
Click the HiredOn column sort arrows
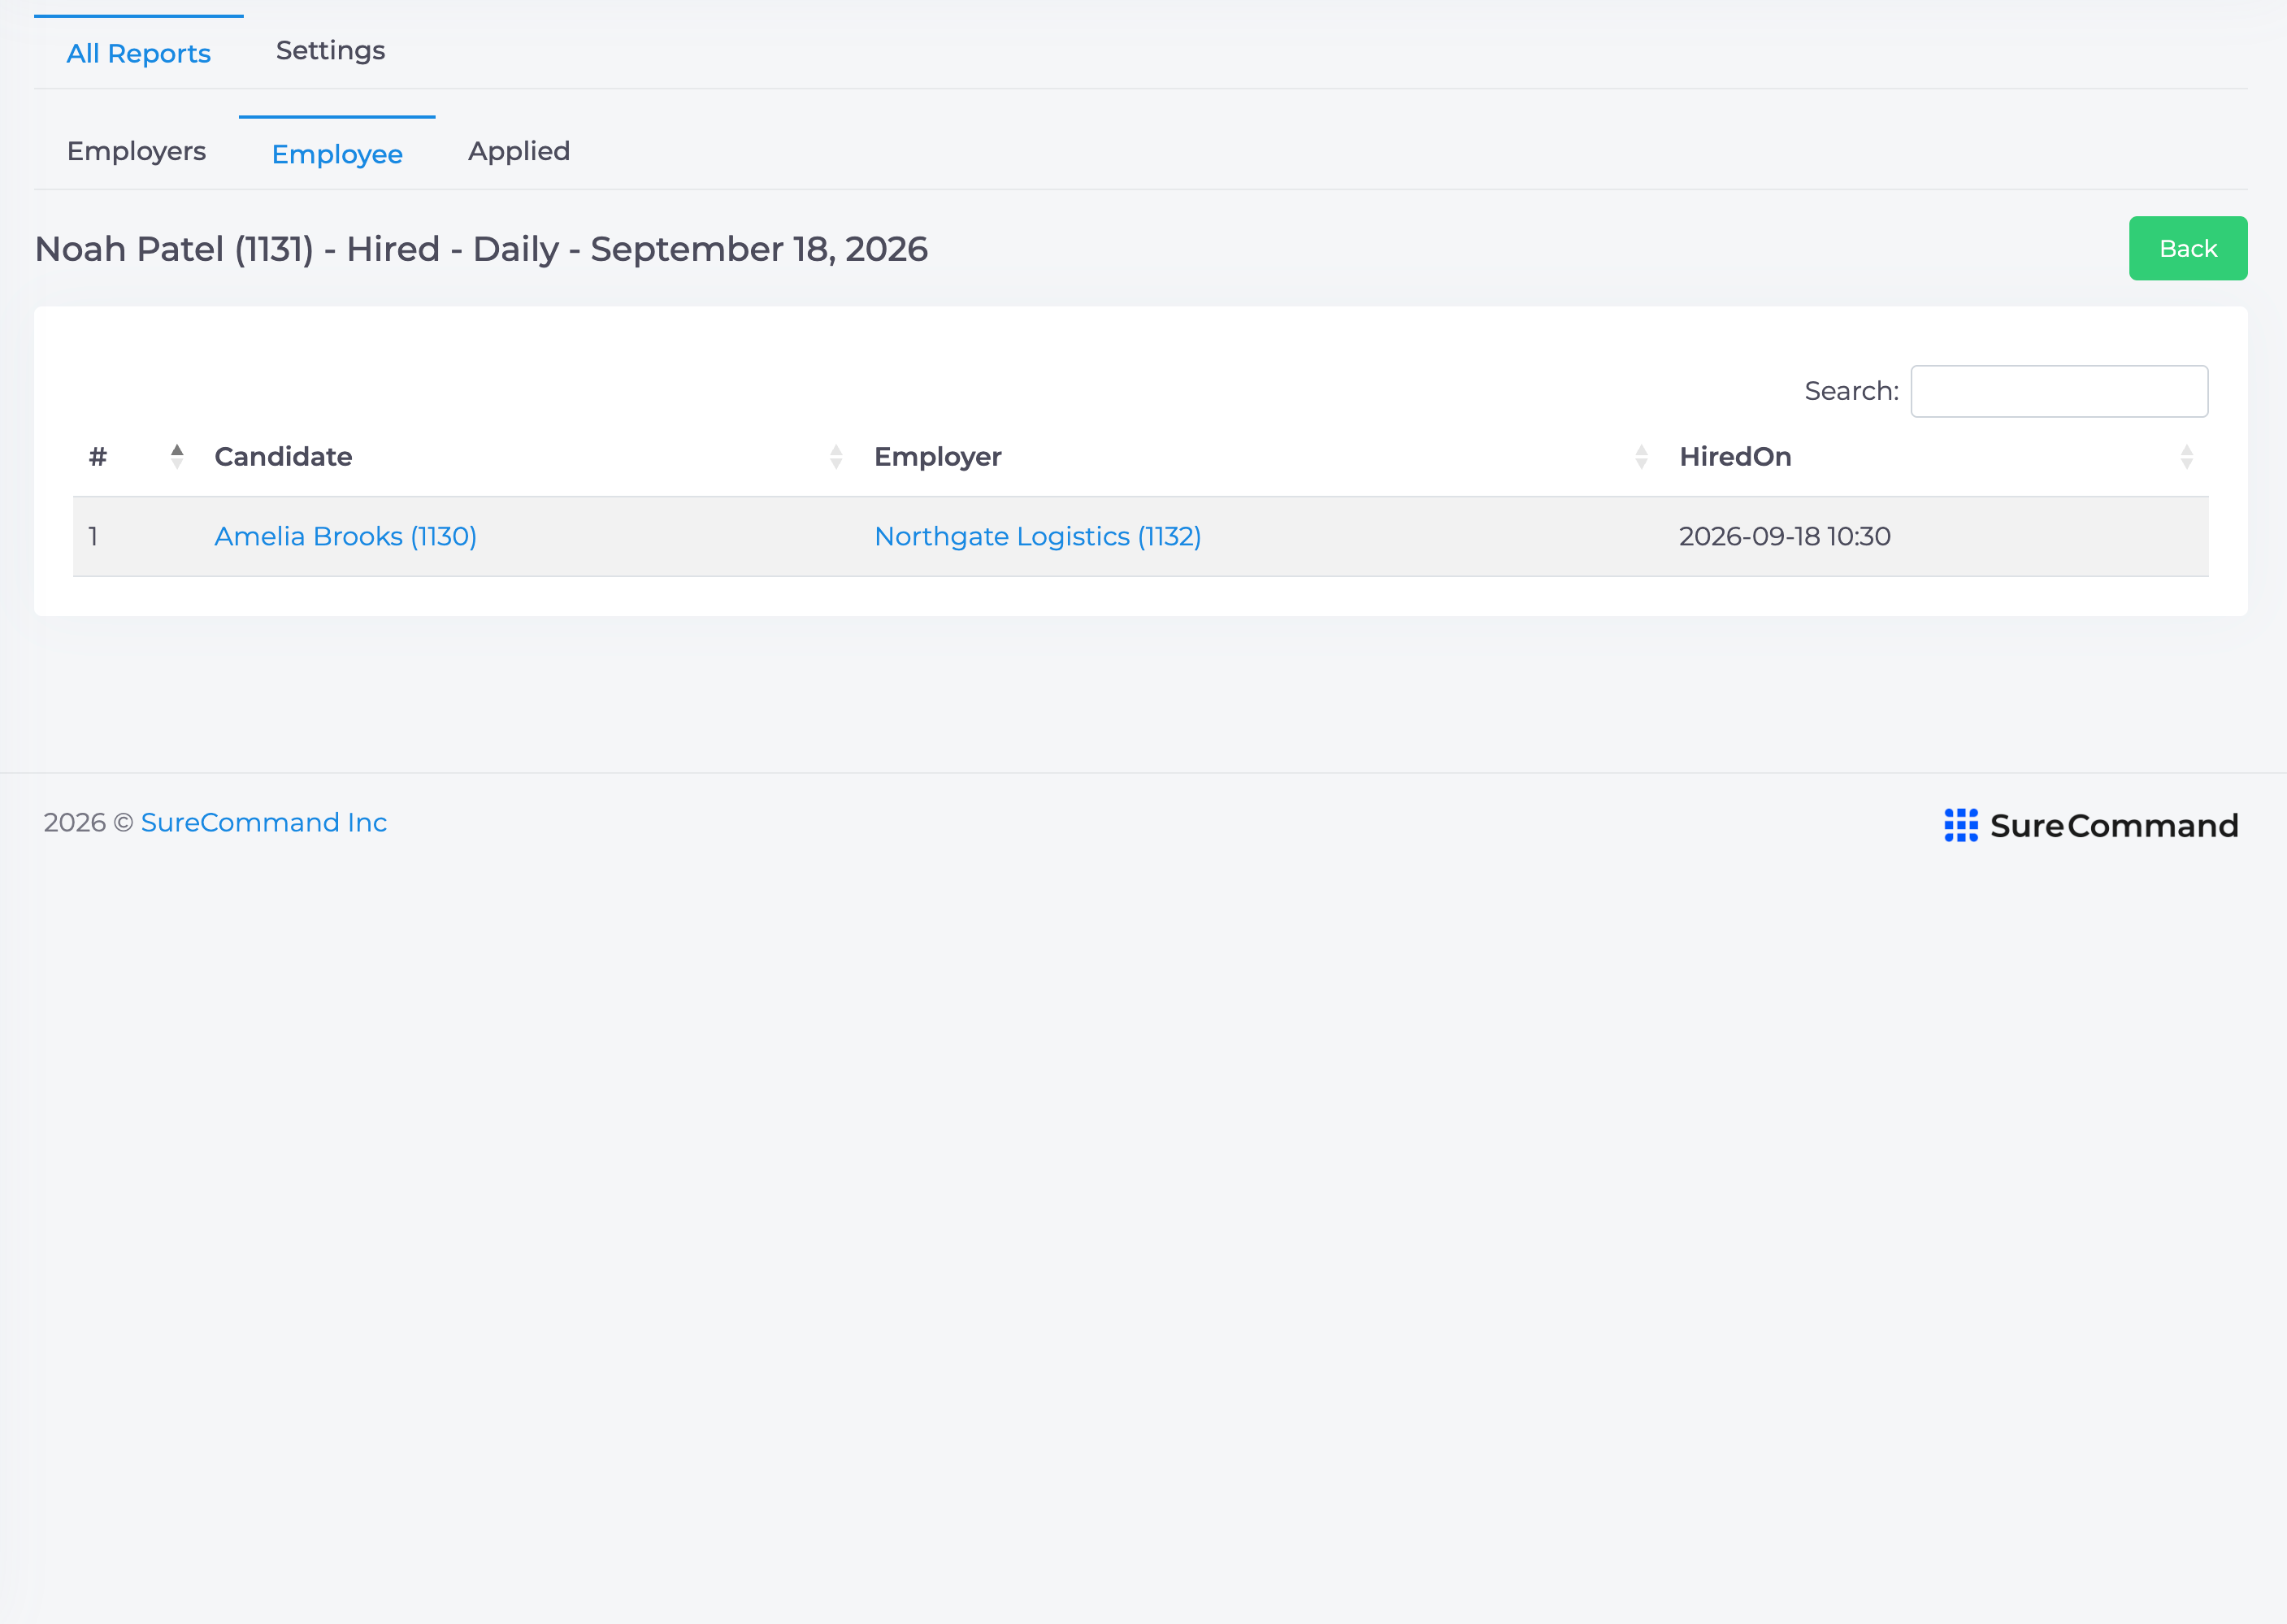[x=2187, y=456]
